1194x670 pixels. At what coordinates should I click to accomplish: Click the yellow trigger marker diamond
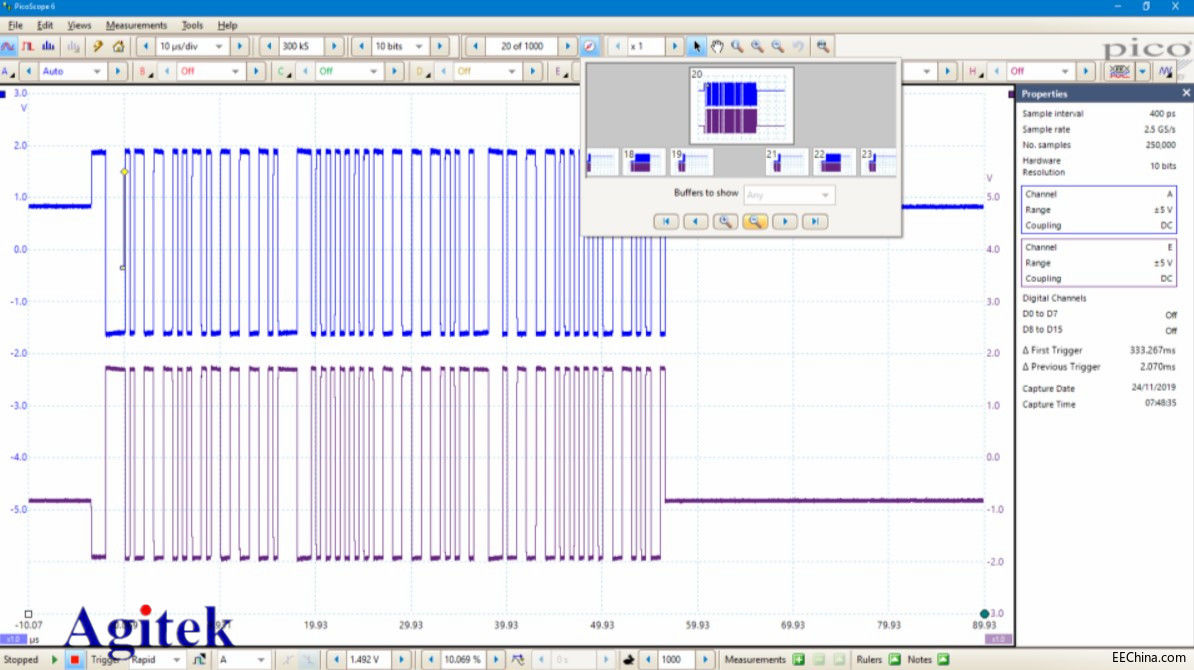click(124, 172)
